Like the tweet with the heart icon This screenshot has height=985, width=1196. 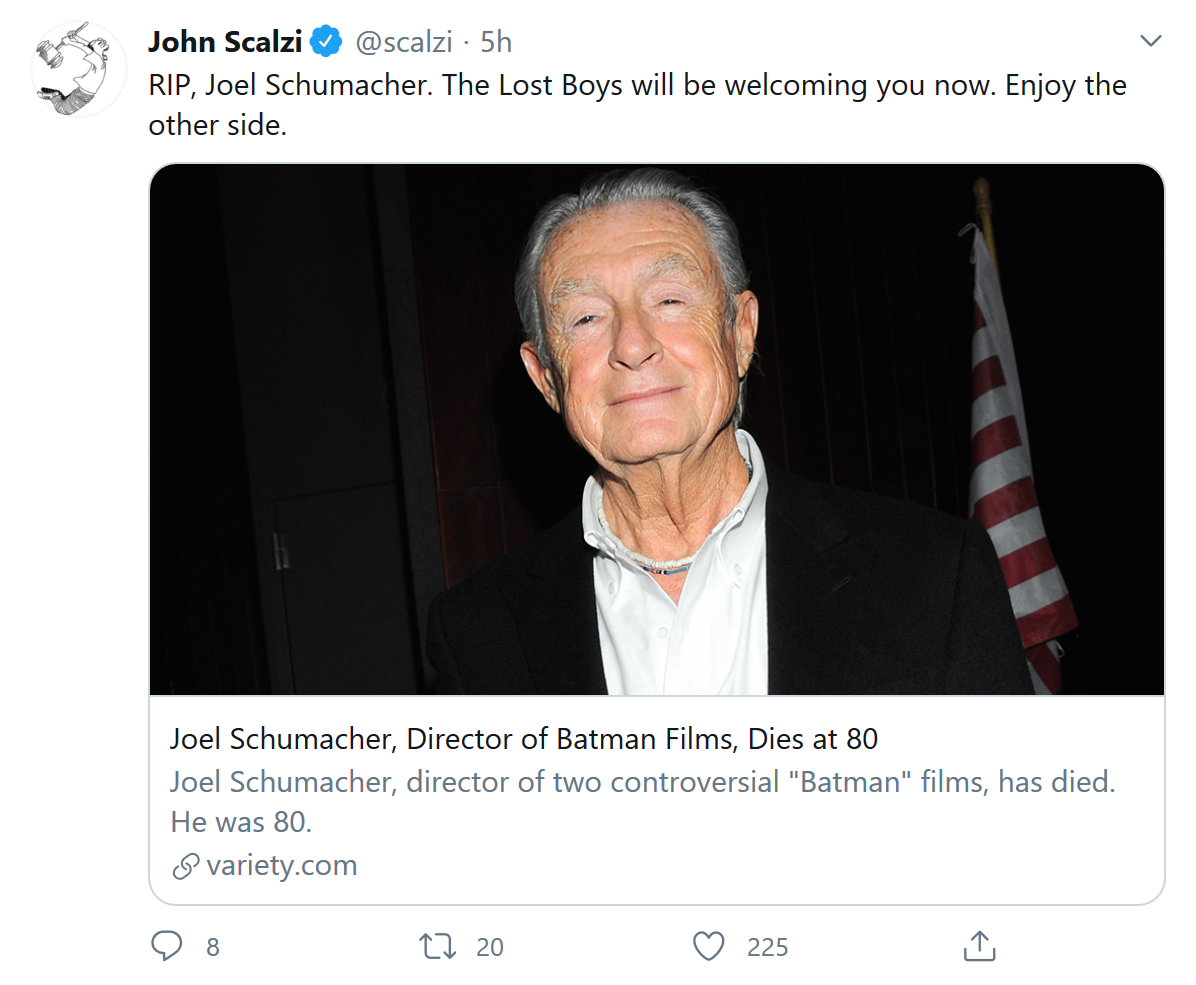point(708,945)
